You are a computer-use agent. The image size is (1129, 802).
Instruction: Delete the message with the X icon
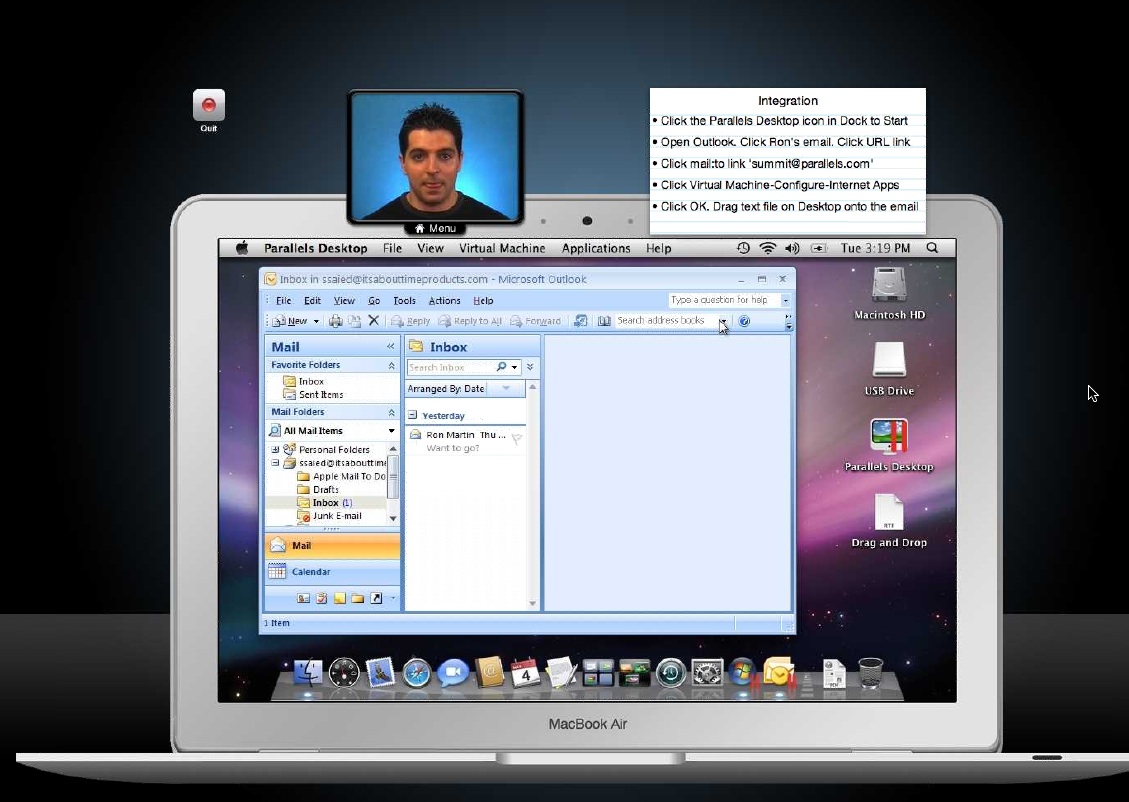pyautogui.click(x=374, y=321)
